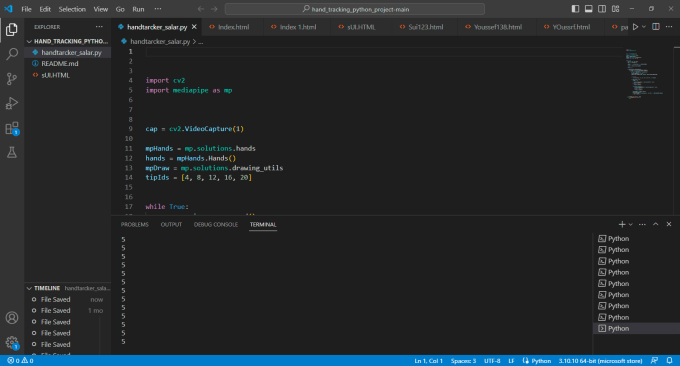Open the Output panel tab
680x366 pixels.
(171, 225)
